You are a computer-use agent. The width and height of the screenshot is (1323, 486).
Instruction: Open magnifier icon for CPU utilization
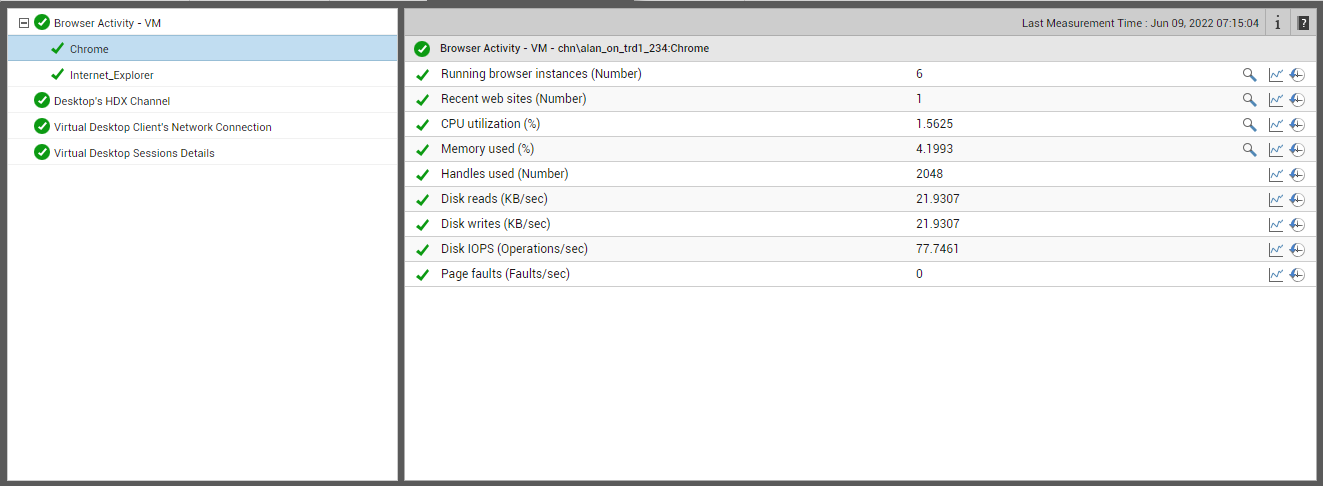click(x=1249, y=124)
